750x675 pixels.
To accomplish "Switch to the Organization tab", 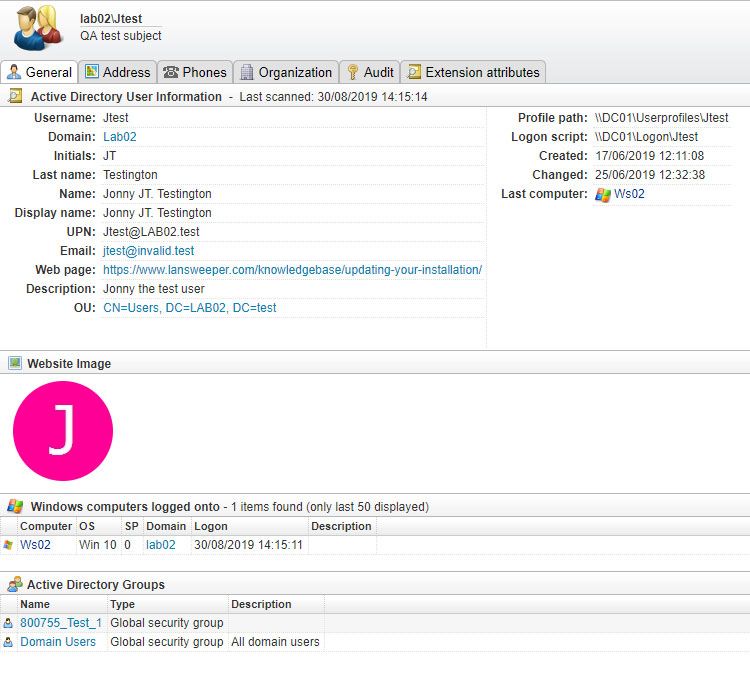I will (286, 72).
